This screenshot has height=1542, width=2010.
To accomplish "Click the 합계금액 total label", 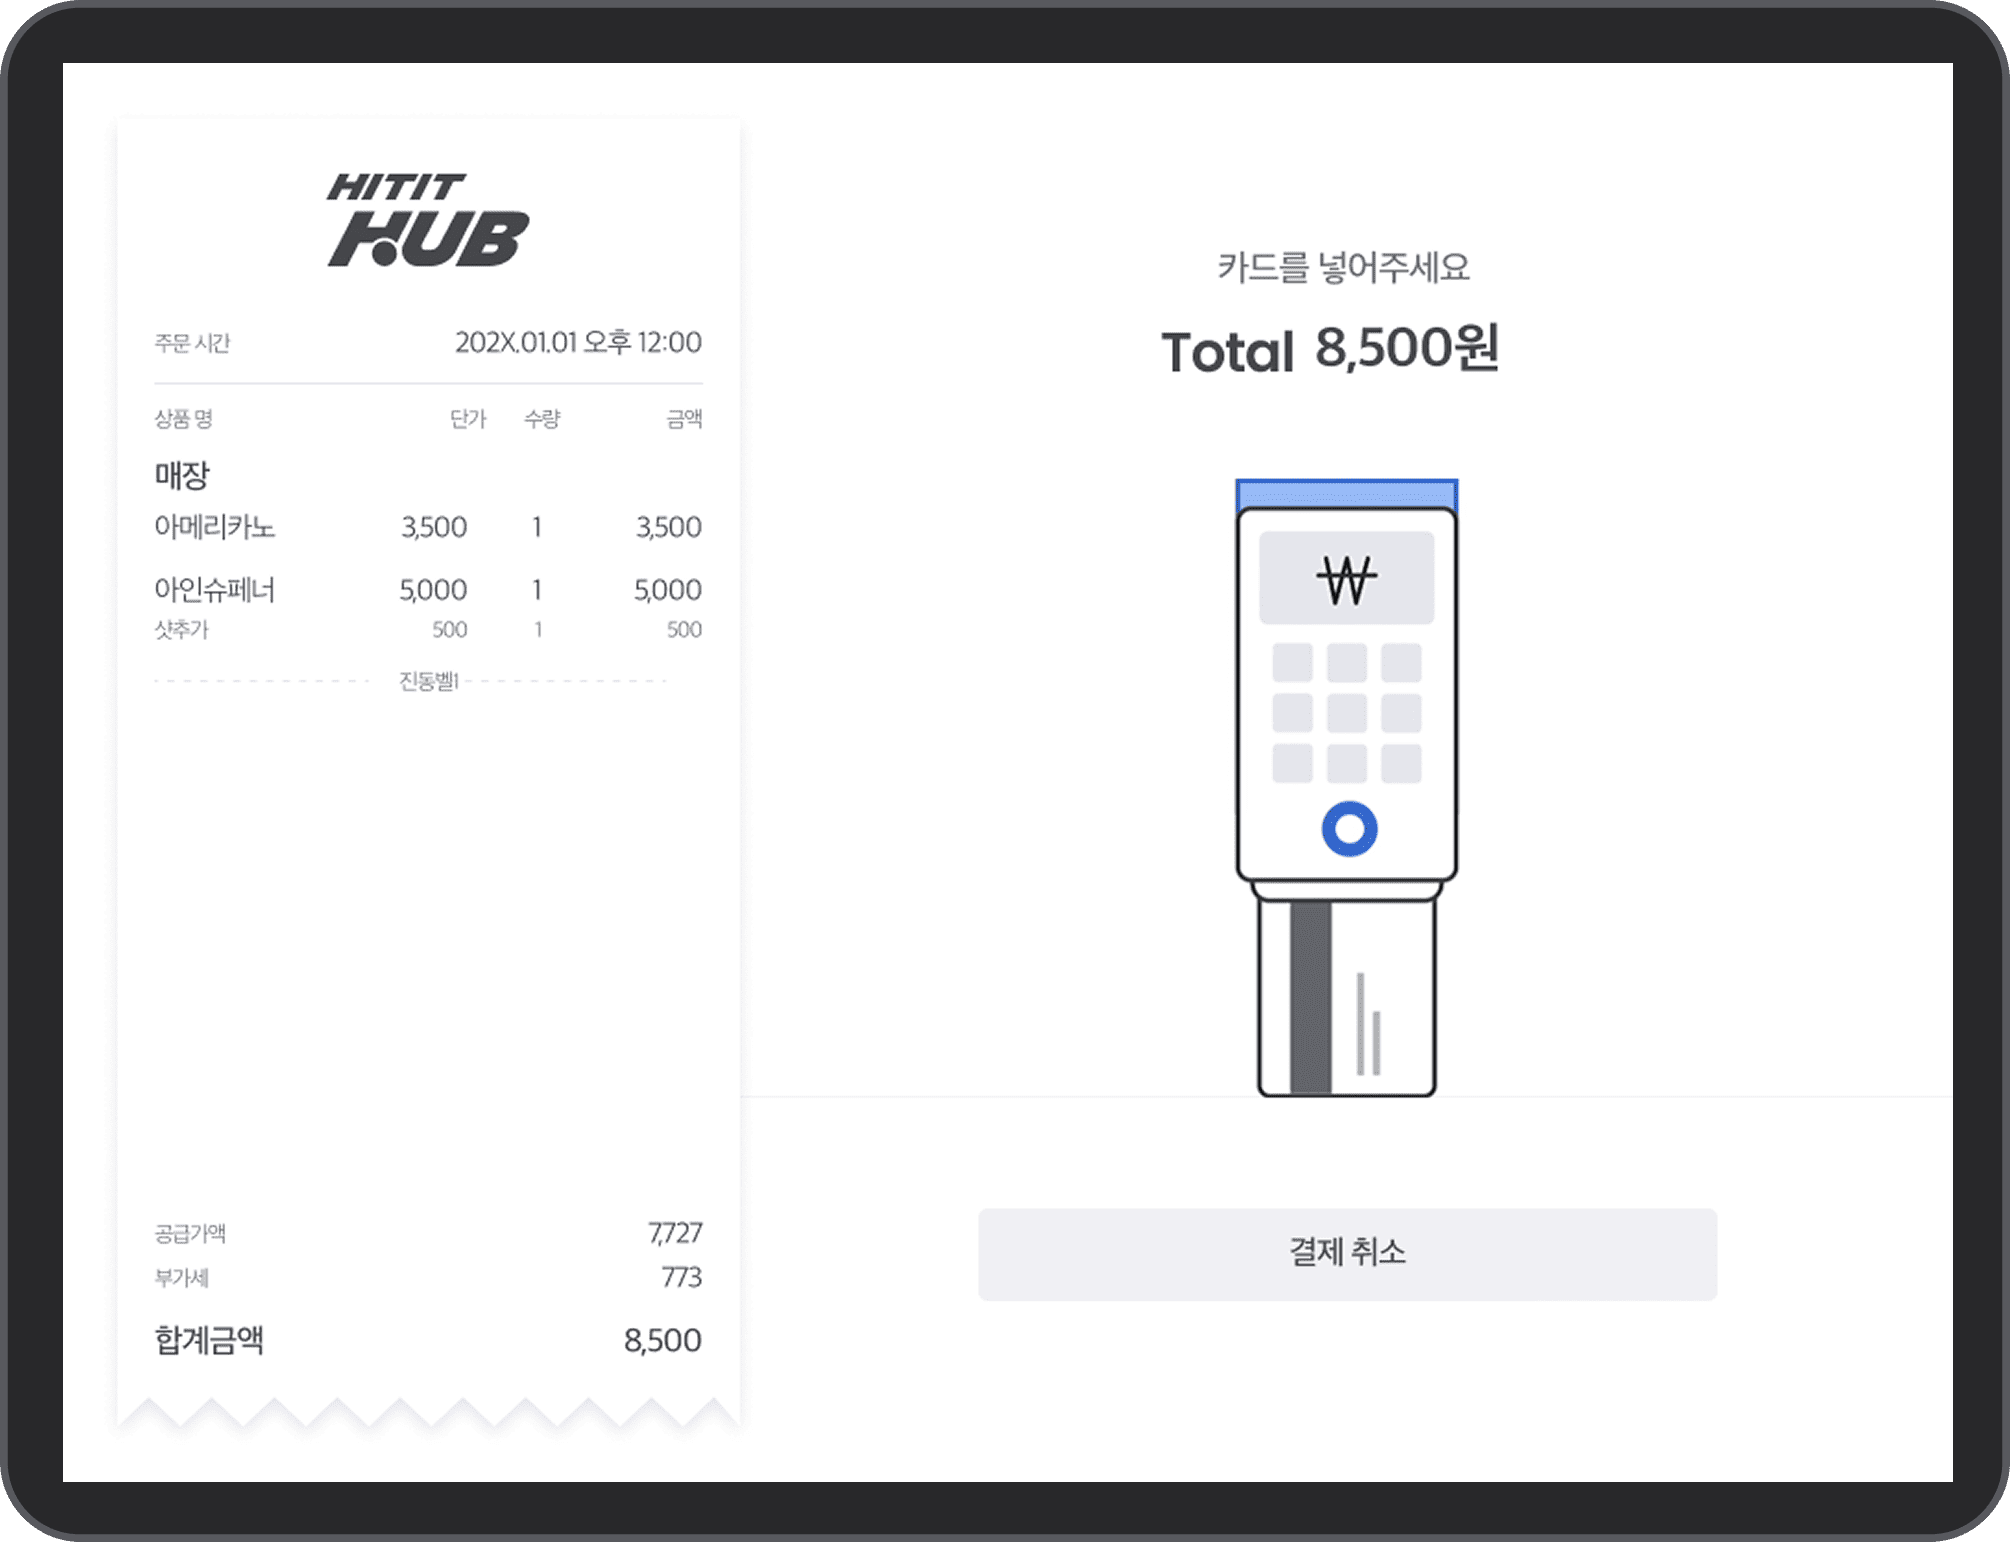I will [x=209, y=1340].
